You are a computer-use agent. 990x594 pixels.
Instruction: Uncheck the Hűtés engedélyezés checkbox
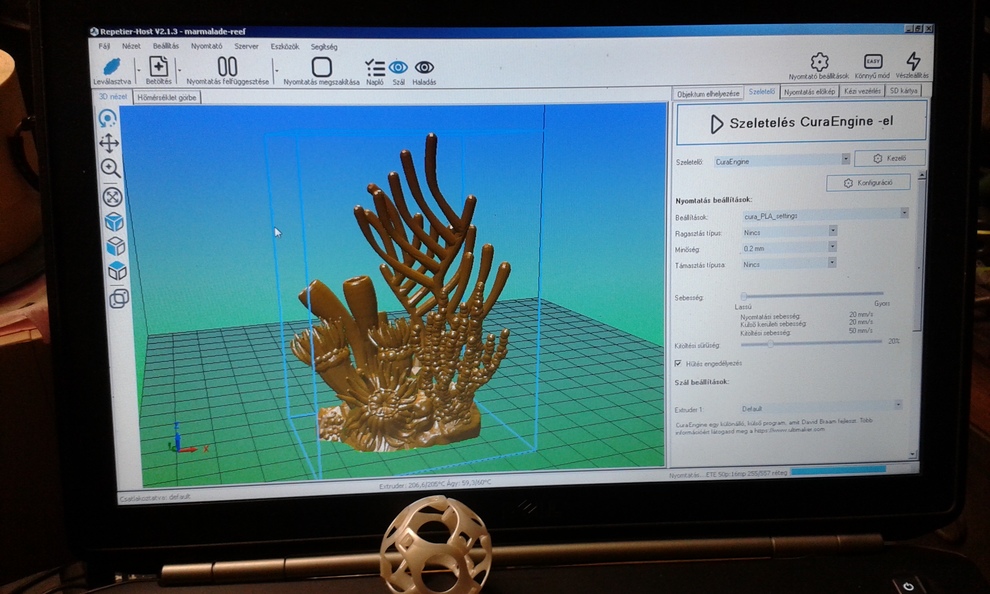coord(680,363)
